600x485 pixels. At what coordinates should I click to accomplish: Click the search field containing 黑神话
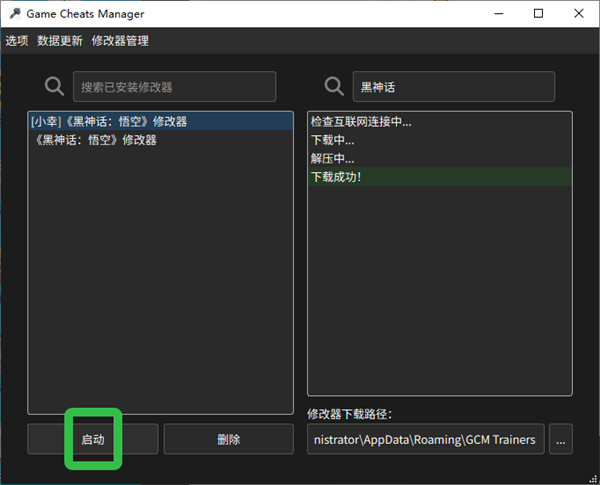pos(453,87)
